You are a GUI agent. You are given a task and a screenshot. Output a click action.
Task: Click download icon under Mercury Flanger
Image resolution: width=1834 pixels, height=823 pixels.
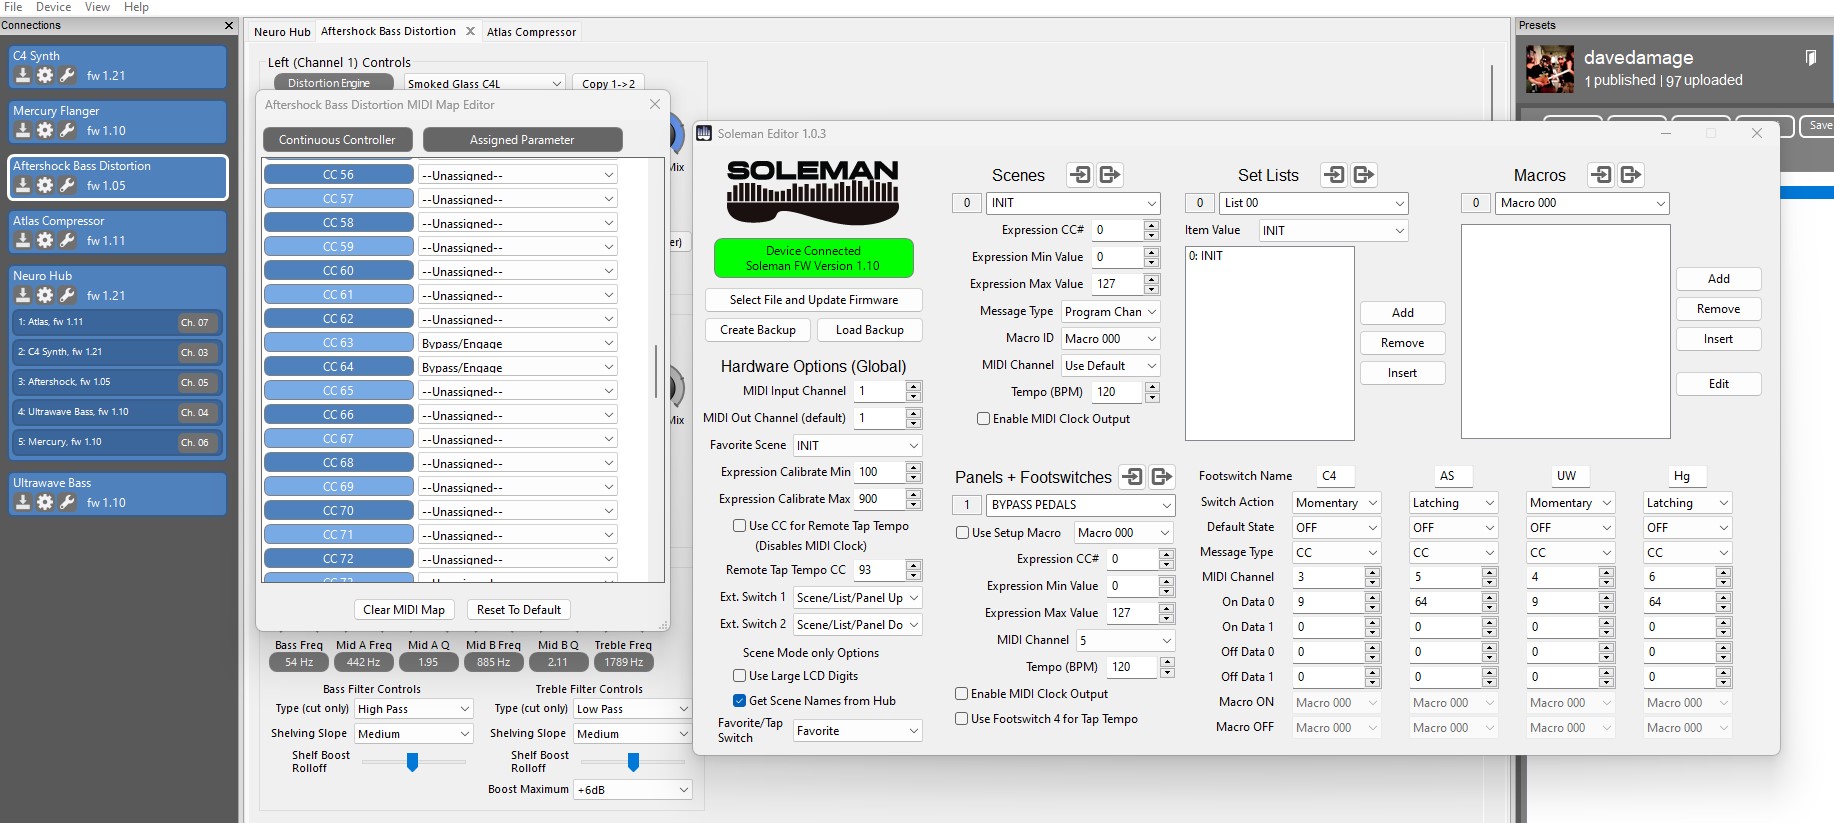[24, 130]
